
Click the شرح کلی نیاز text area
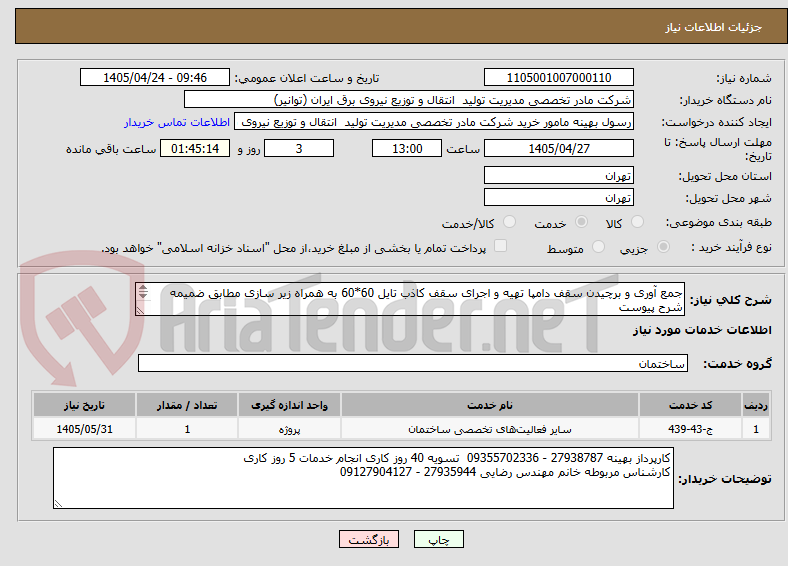click(410, 300)
